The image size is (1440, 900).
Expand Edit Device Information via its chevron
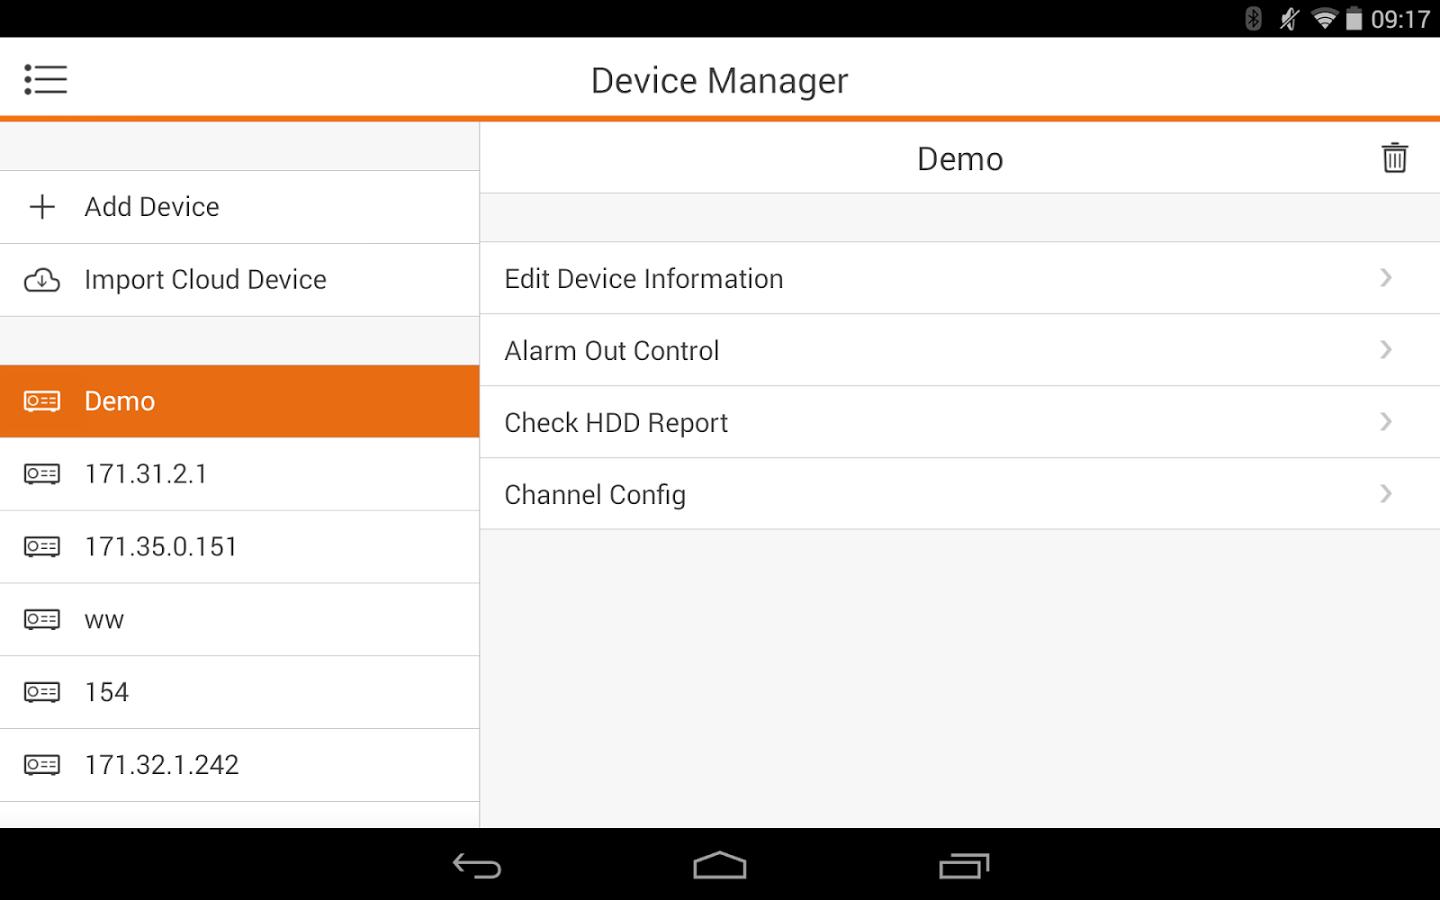tap(1385, 278)
